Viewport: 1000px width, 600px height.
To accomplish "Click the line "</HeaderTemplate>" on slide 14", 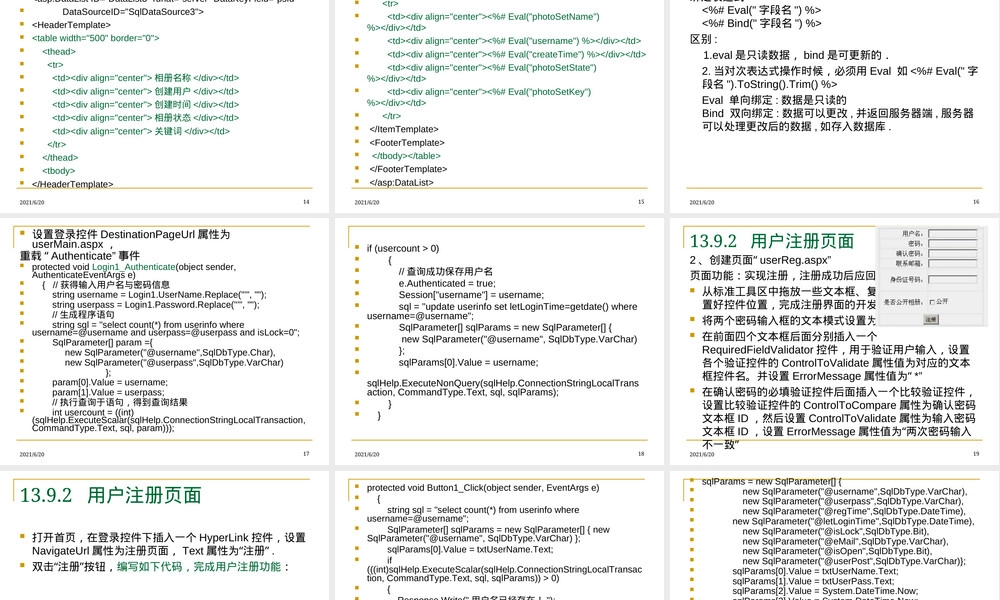I will click(72, 184).
